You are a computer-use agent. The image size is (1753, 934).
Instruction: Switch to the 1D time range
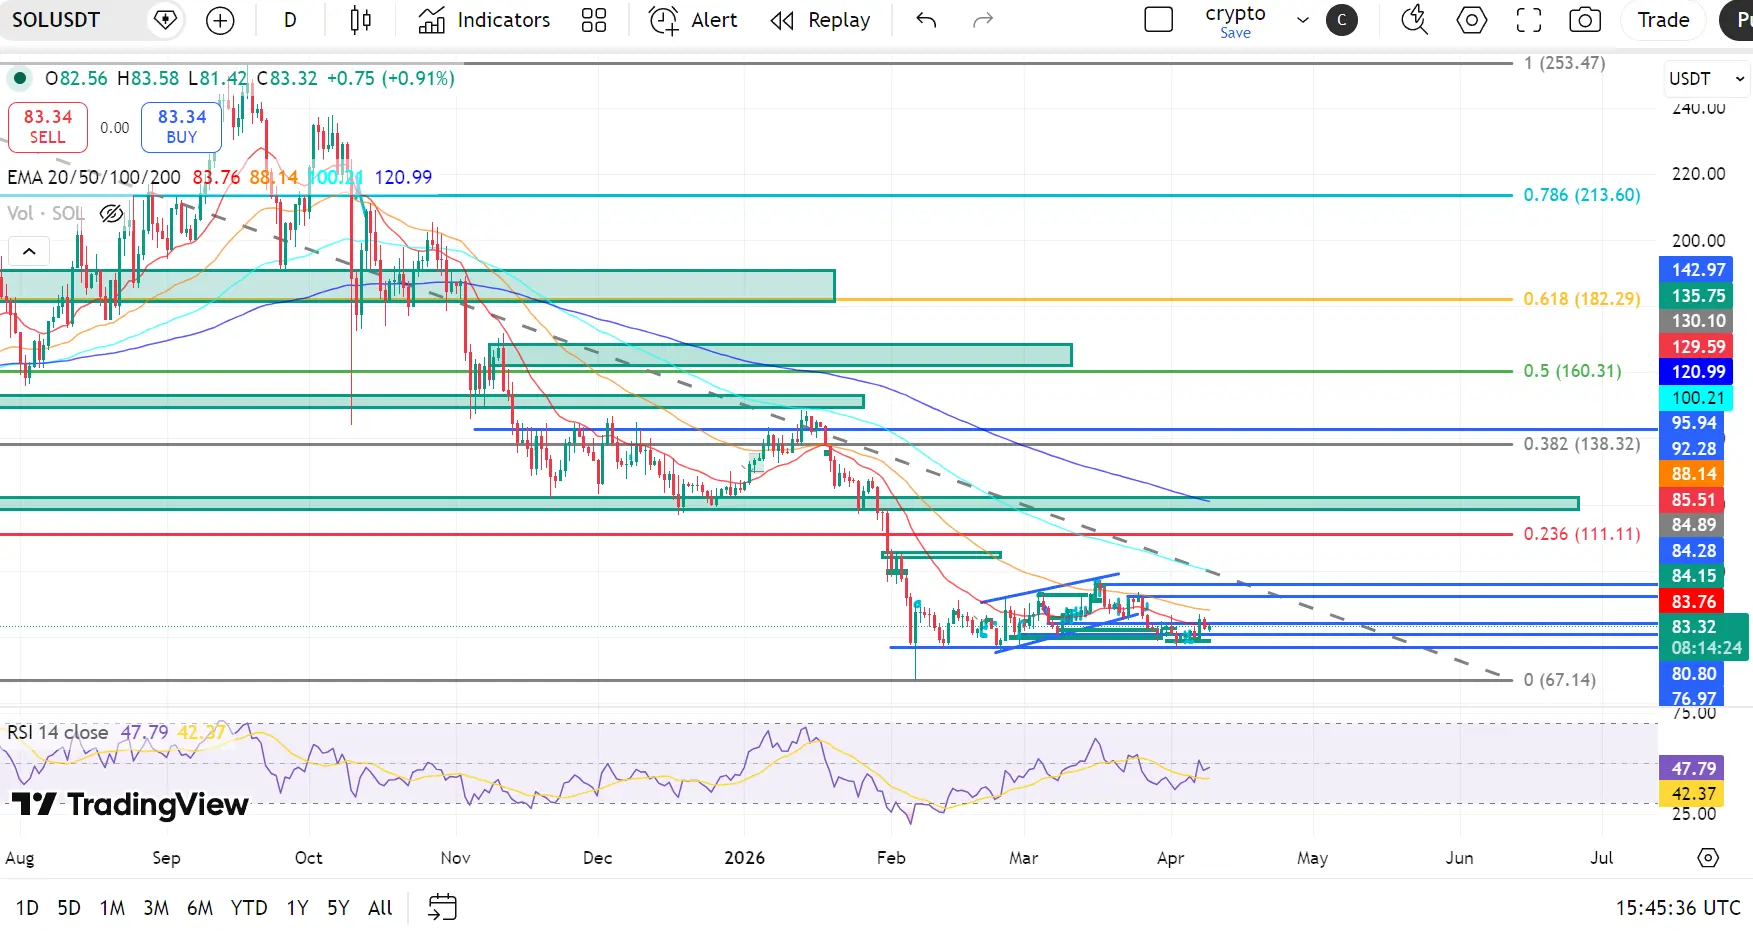click(x=27, y=908)
